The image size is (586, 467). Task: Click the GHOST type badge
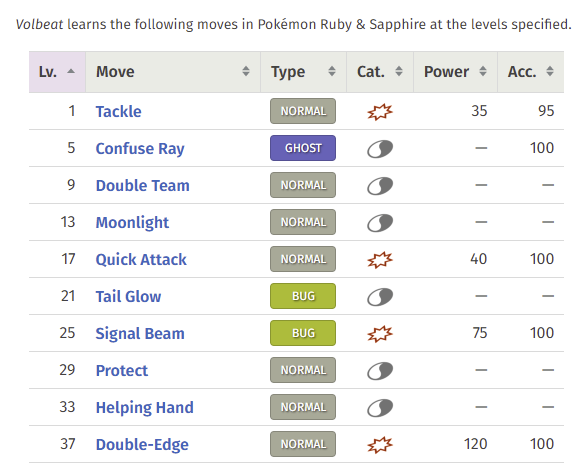303,148
